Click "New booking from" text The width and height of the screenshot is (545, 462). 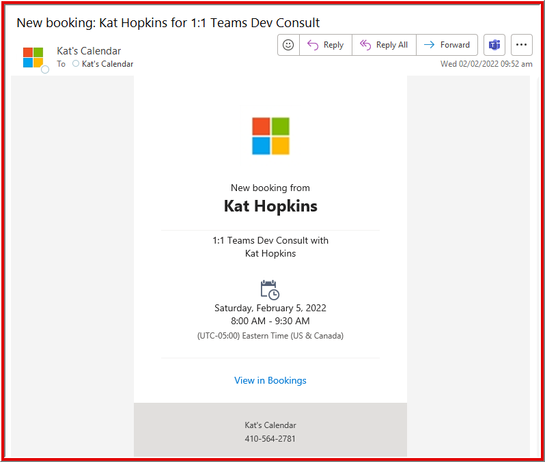click(x=270, y=188)
